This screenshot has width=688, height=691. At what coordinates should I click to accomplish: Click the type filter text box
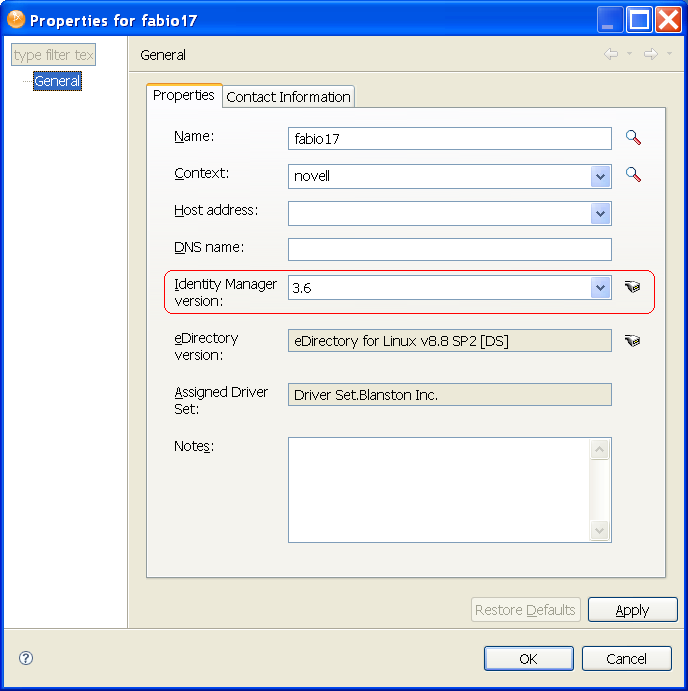(54, 55)
